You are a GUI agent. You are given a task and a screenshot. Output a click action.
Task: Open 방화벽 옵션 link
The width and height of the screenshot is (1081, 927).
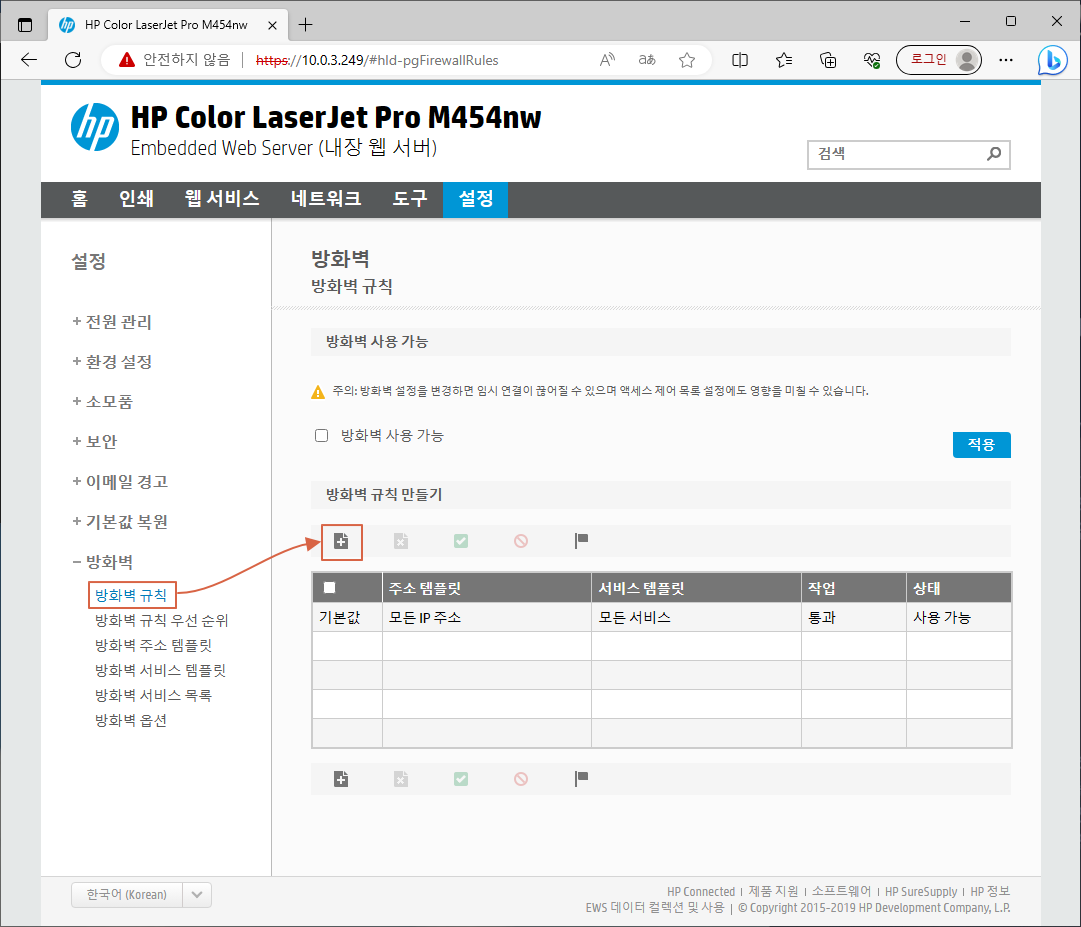tap(131, 720)
